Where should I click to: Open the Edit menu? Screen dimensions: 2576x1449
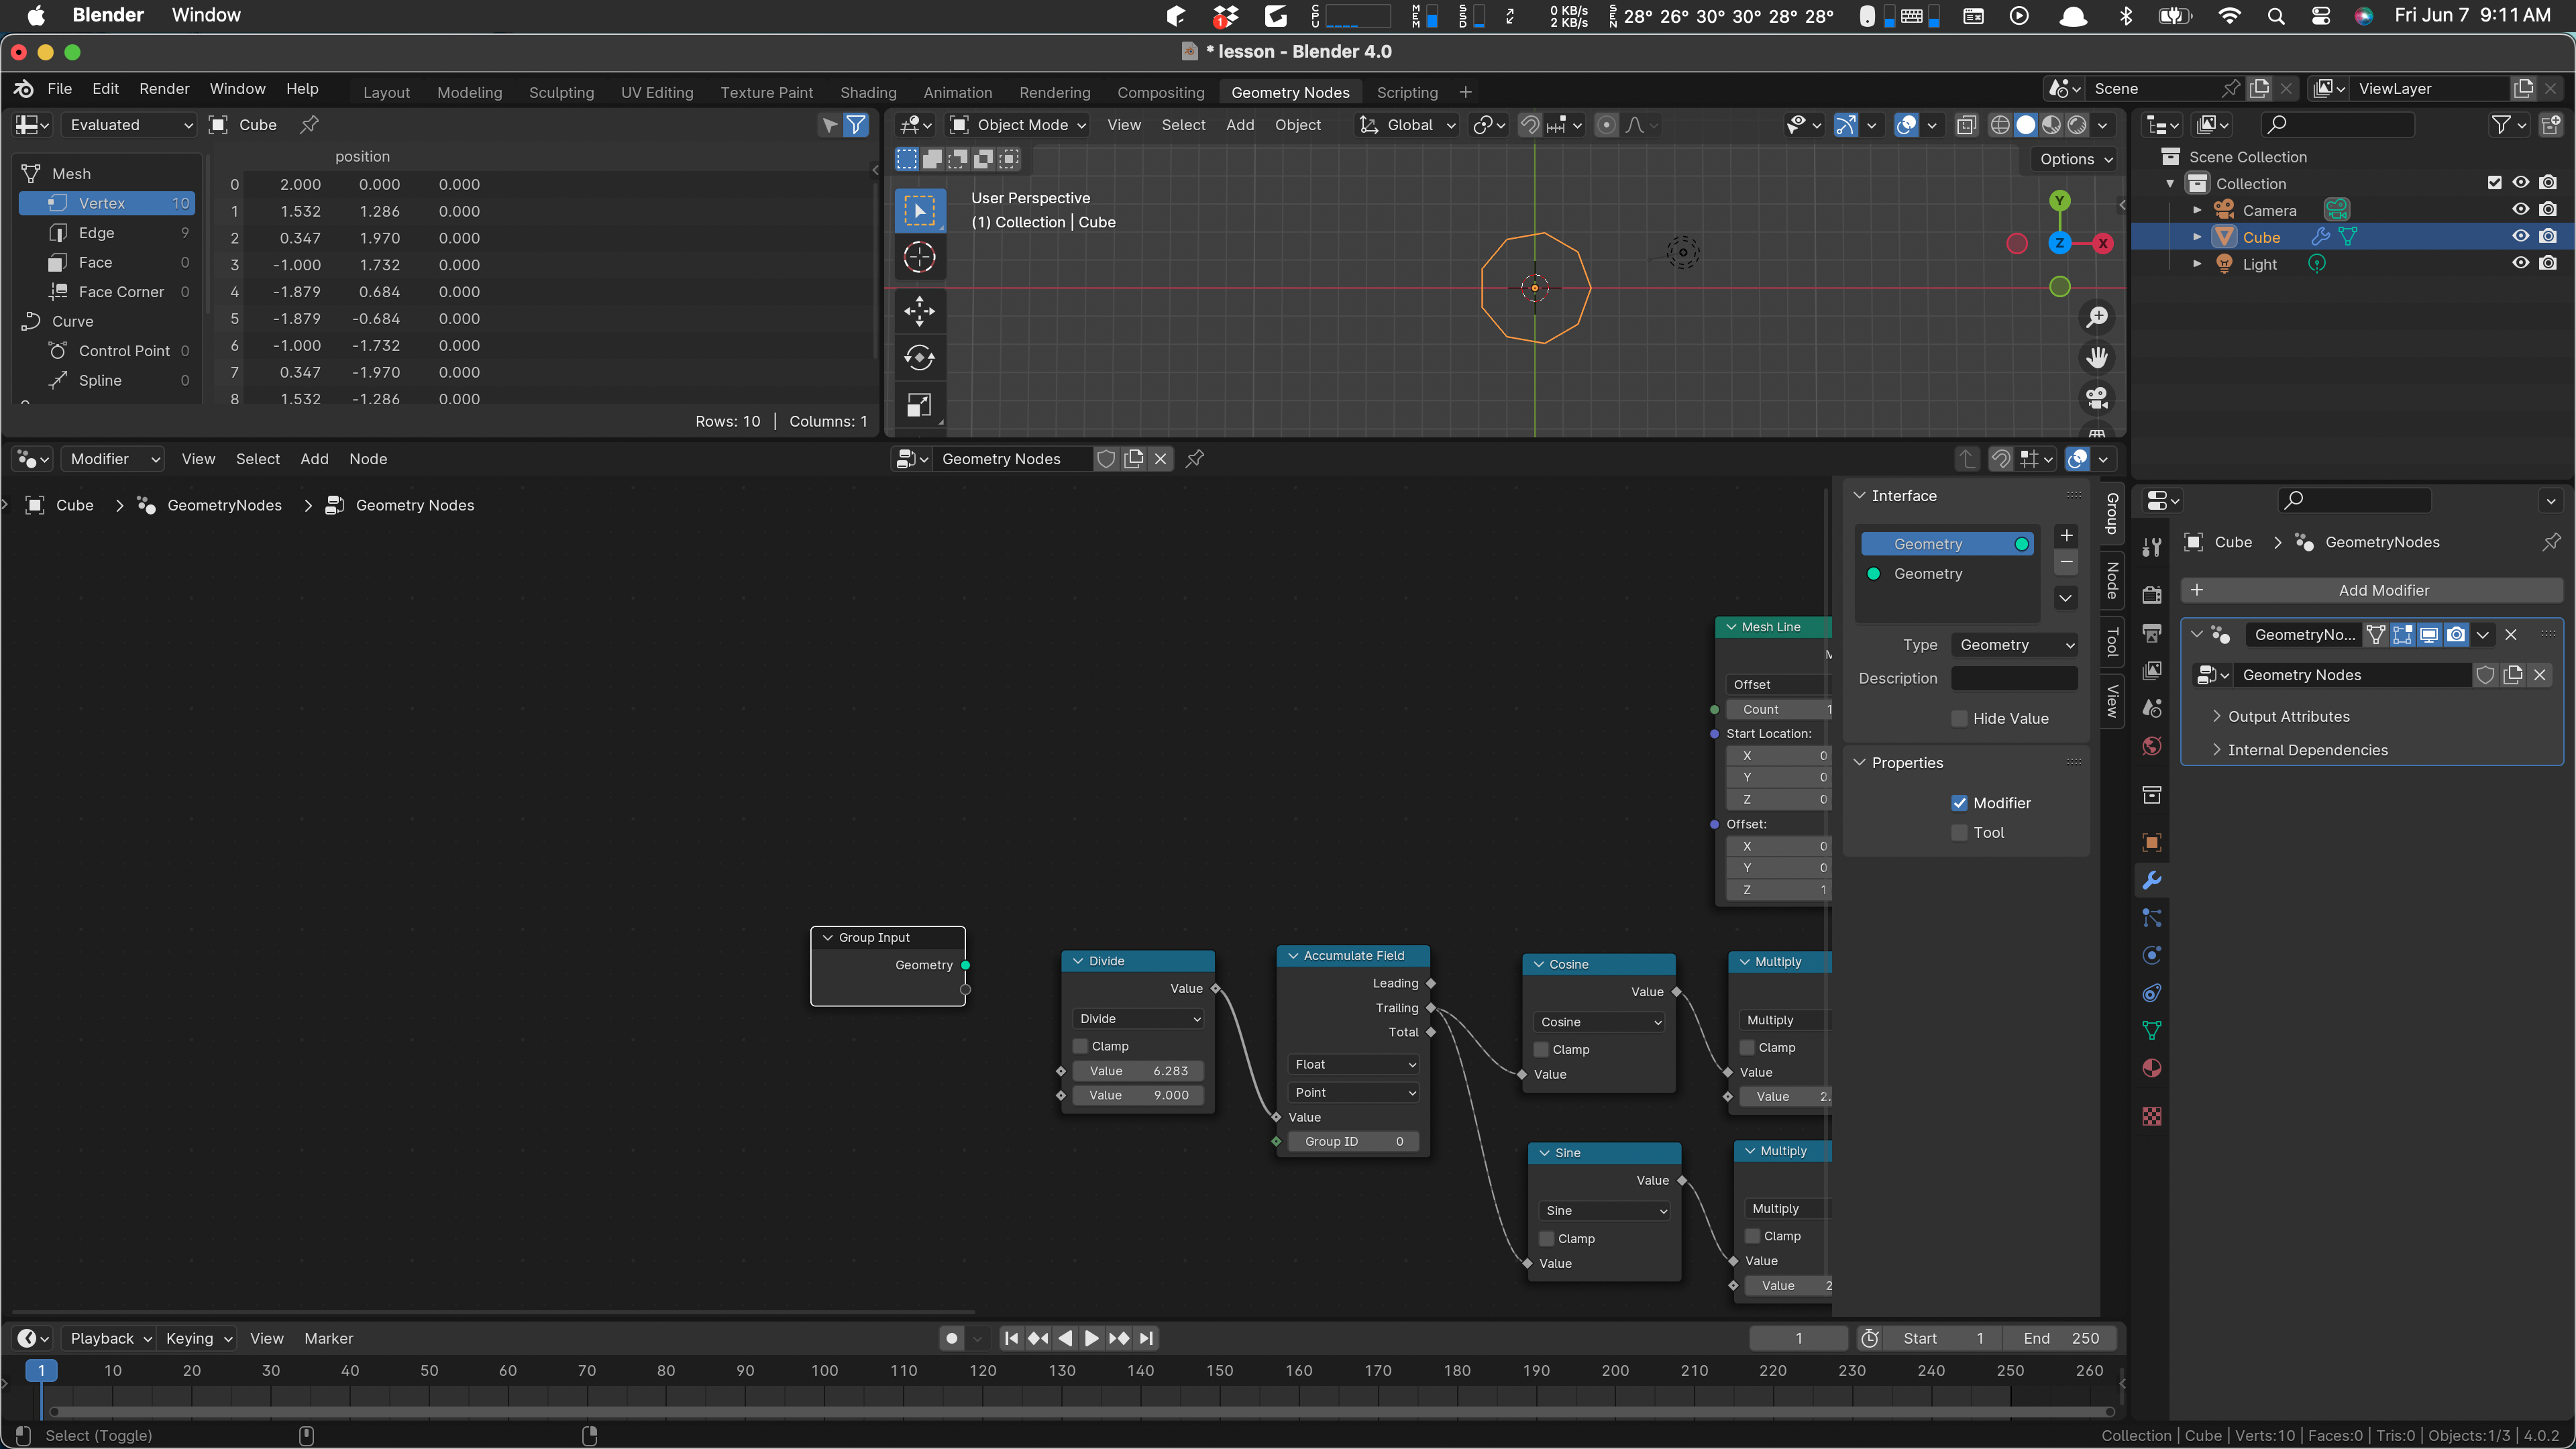105,89
